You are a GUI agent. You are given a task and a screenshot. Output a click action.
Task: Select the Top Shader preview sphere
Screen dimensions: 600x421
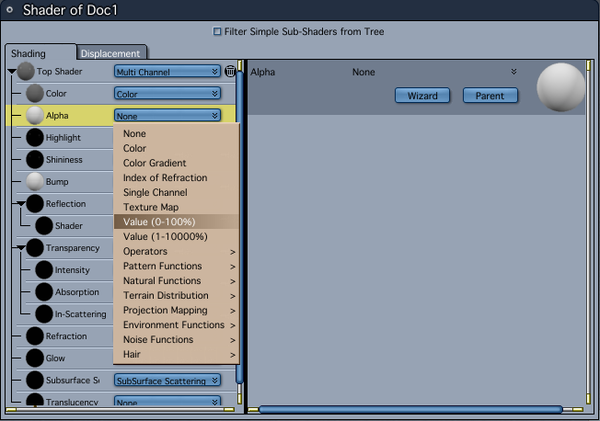26,71
